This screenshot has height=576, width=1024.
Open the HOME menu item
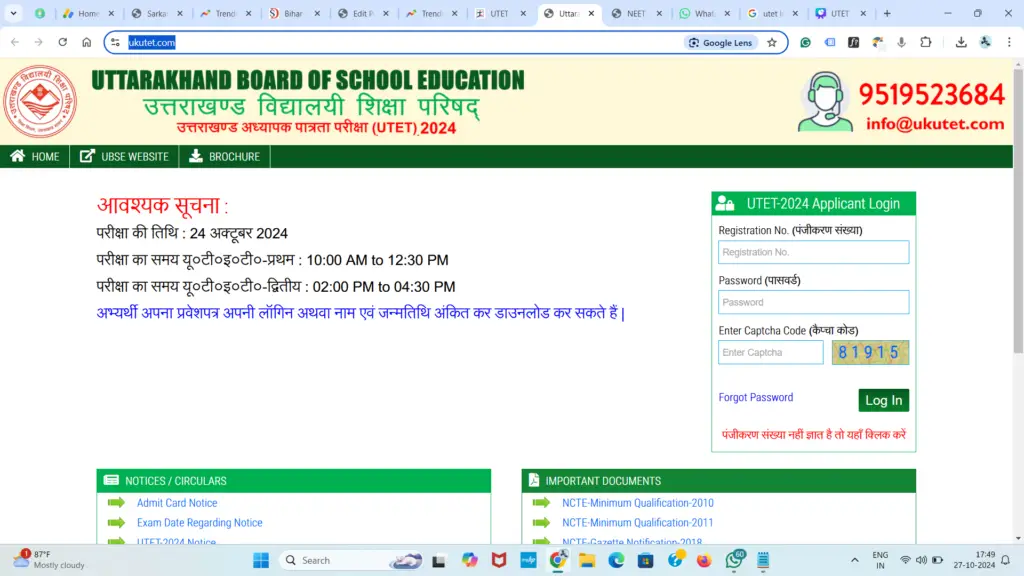tap(35, 157)
